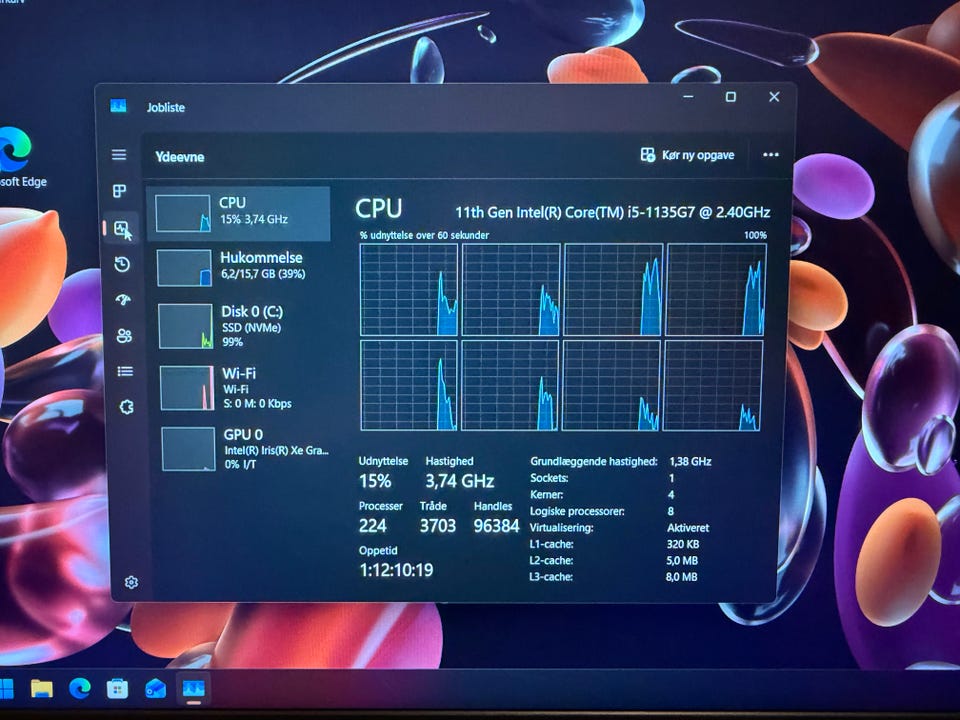The height and width of the screenshot is (720, 960).
Task: Click the Grundlæggende hastighed value 1,38 GHz
Action: point(691,462)
